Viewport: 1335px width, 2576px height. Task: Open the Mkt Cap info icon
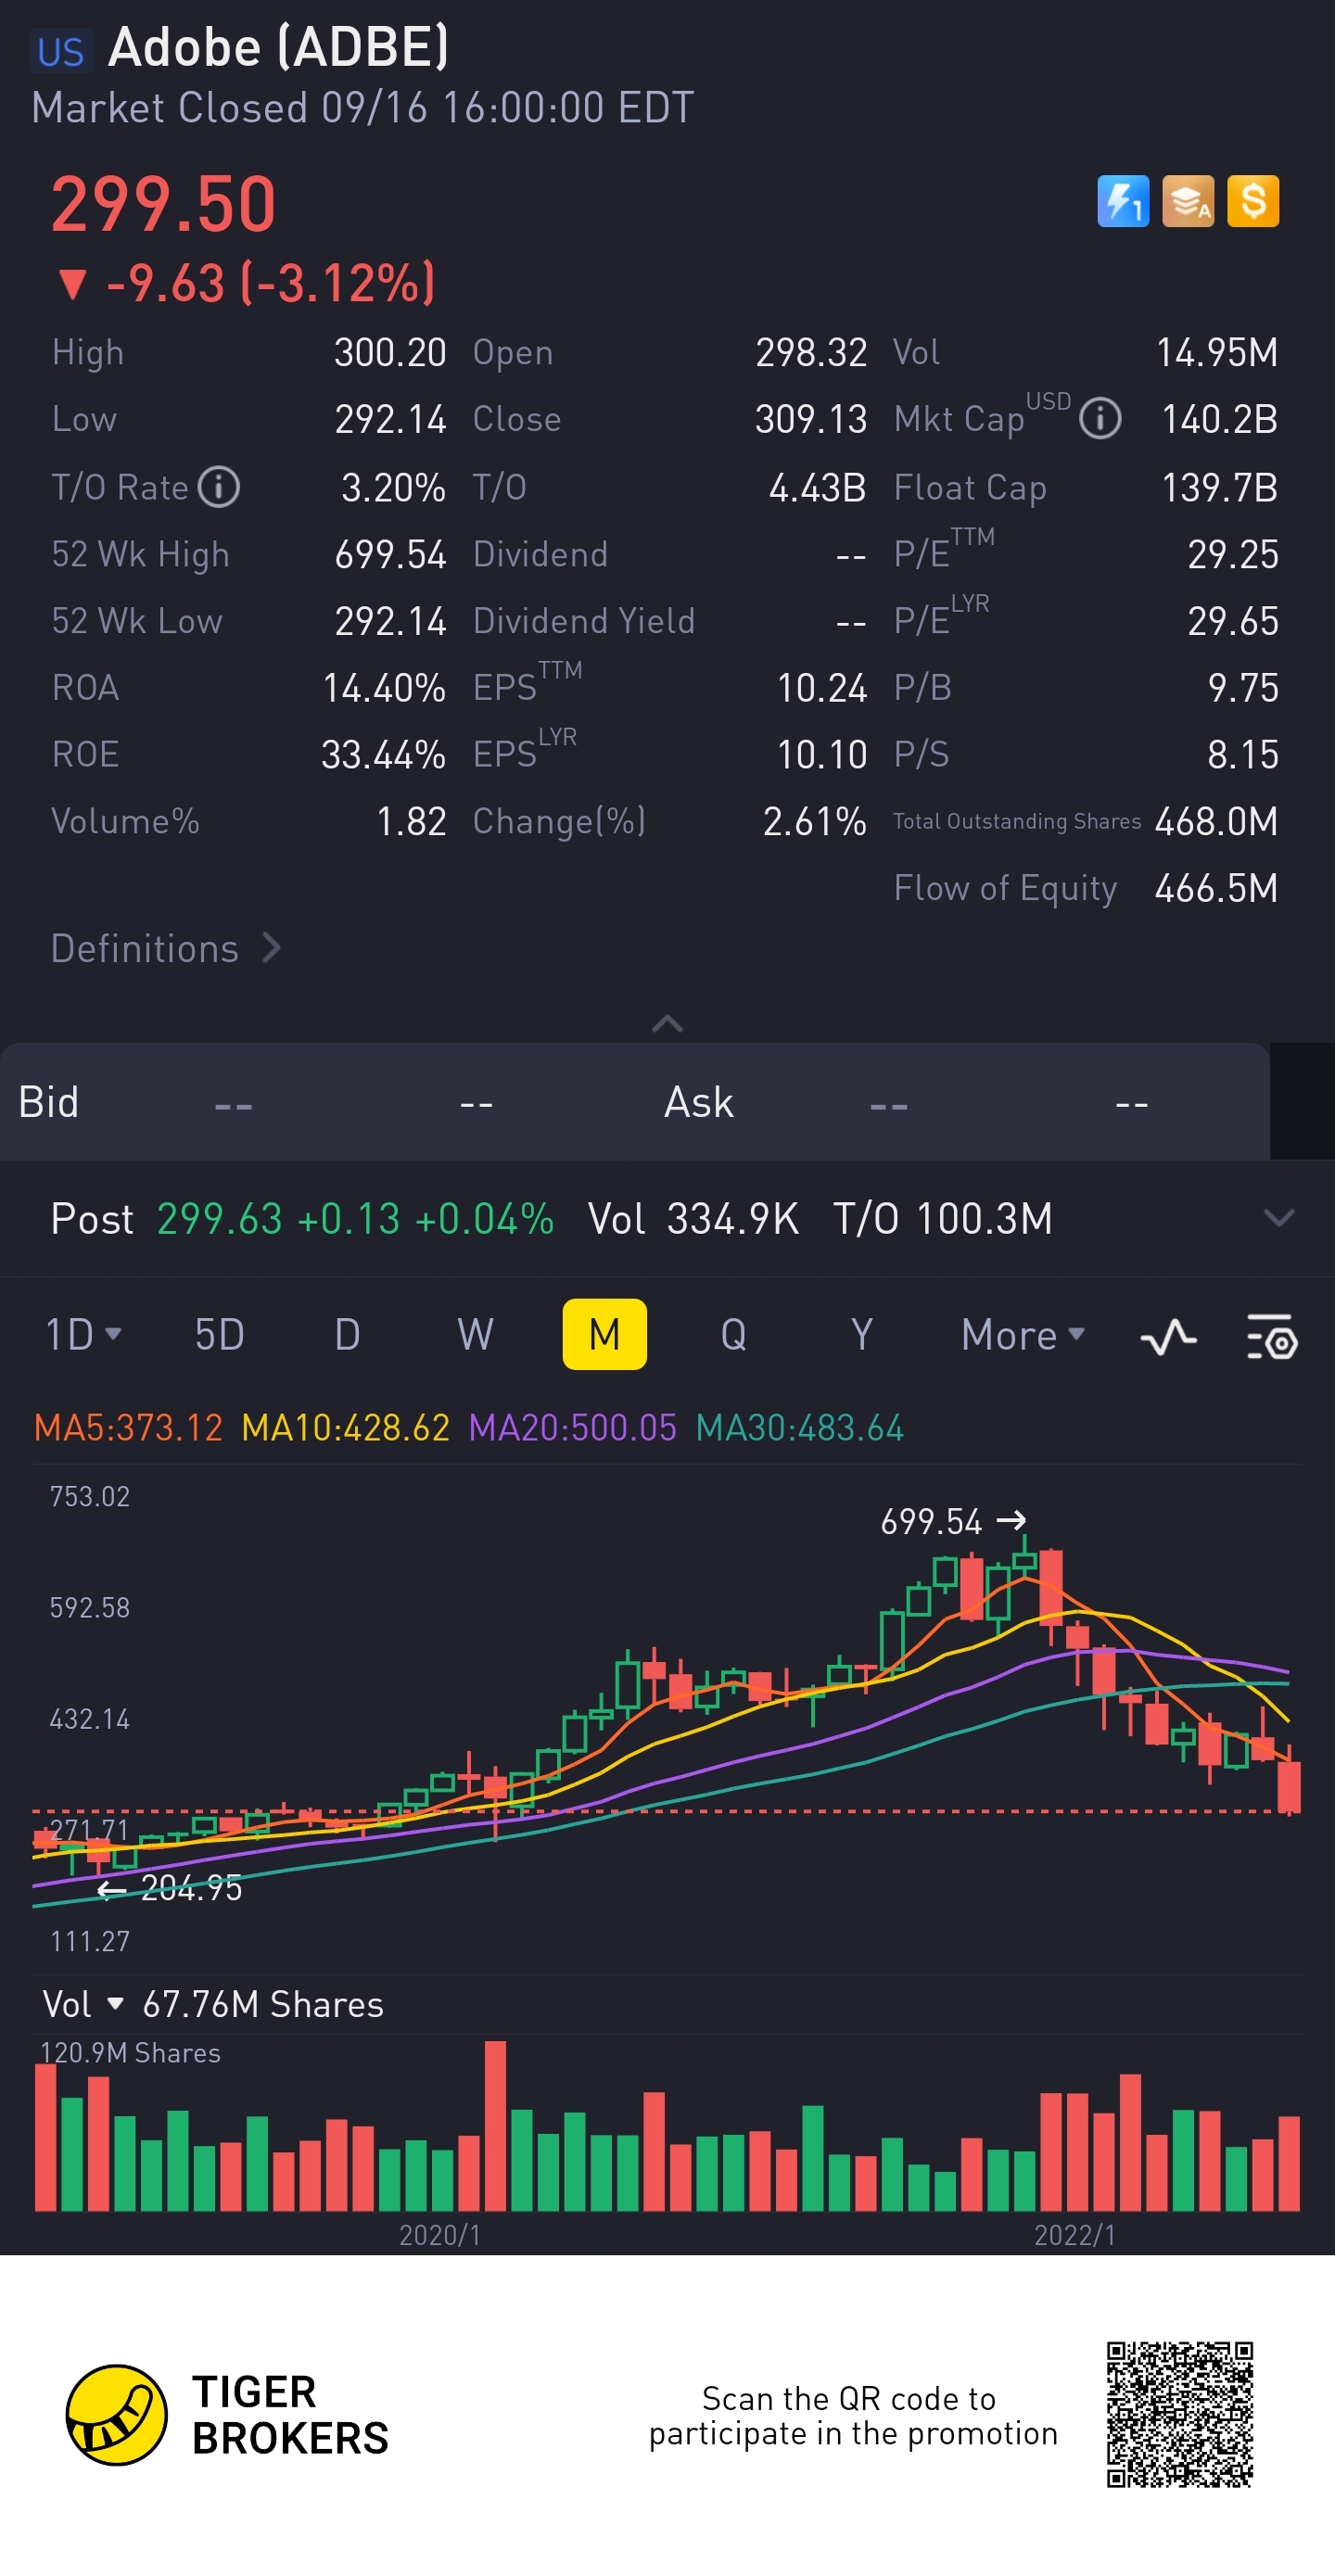[x=1100, y=418]
